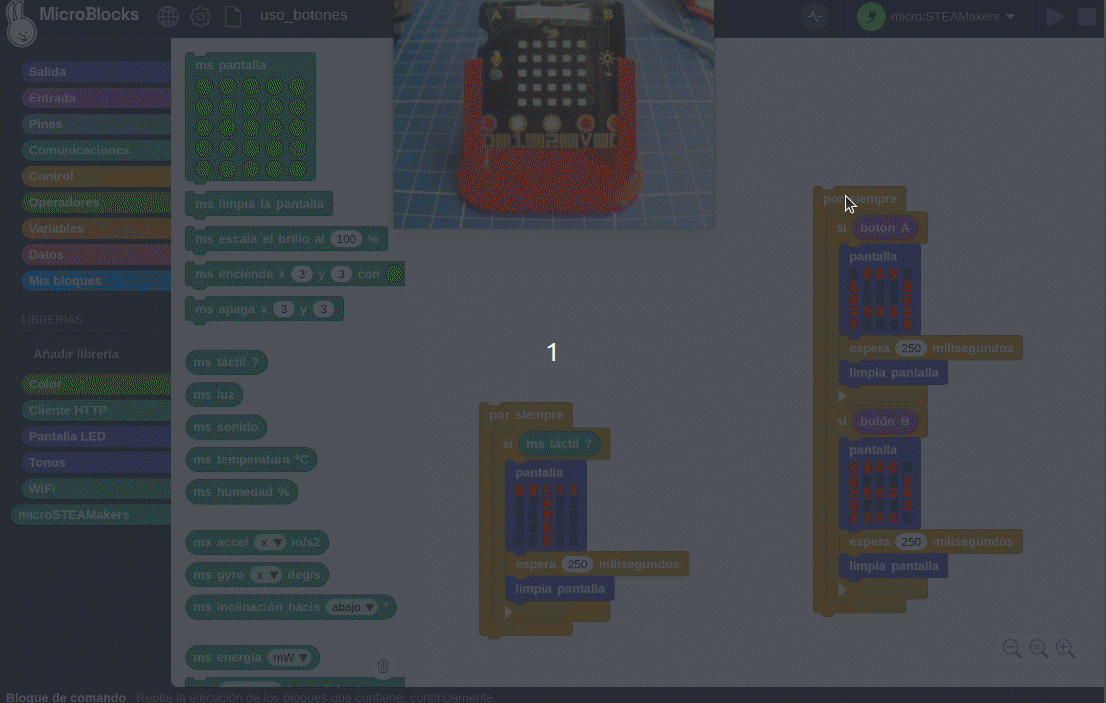This screenshot has width=1106, height=703.
Task: Expand the arrow under ms táctil if-block
Action: [x=509, y=612]
